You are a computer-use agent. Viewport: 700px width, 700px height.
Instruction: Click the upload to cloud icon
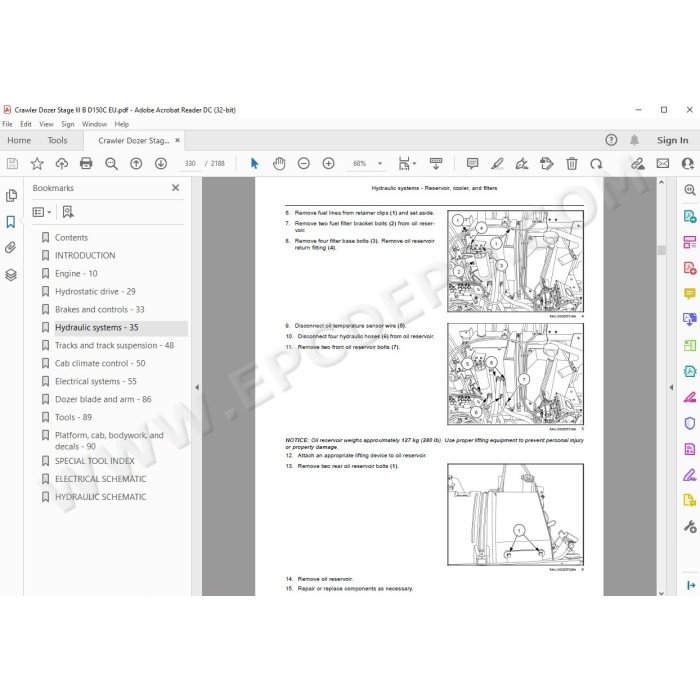click(62, 164)
